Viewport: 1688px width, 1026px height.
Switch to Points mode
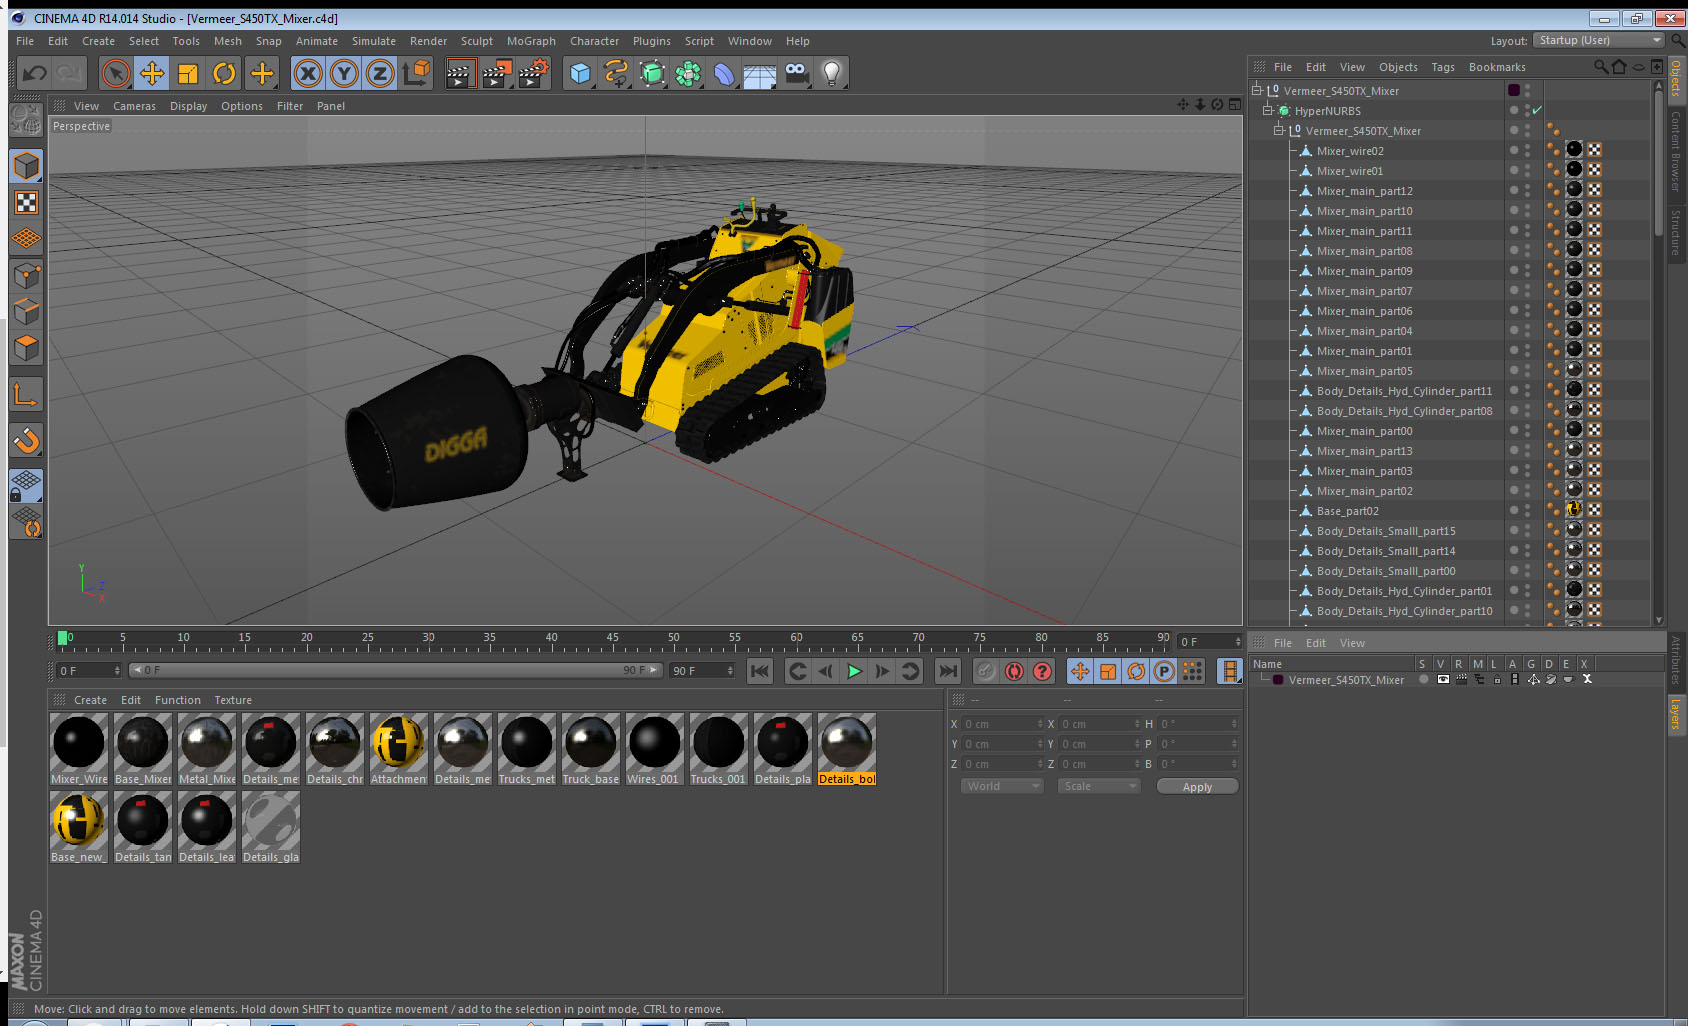27,275
